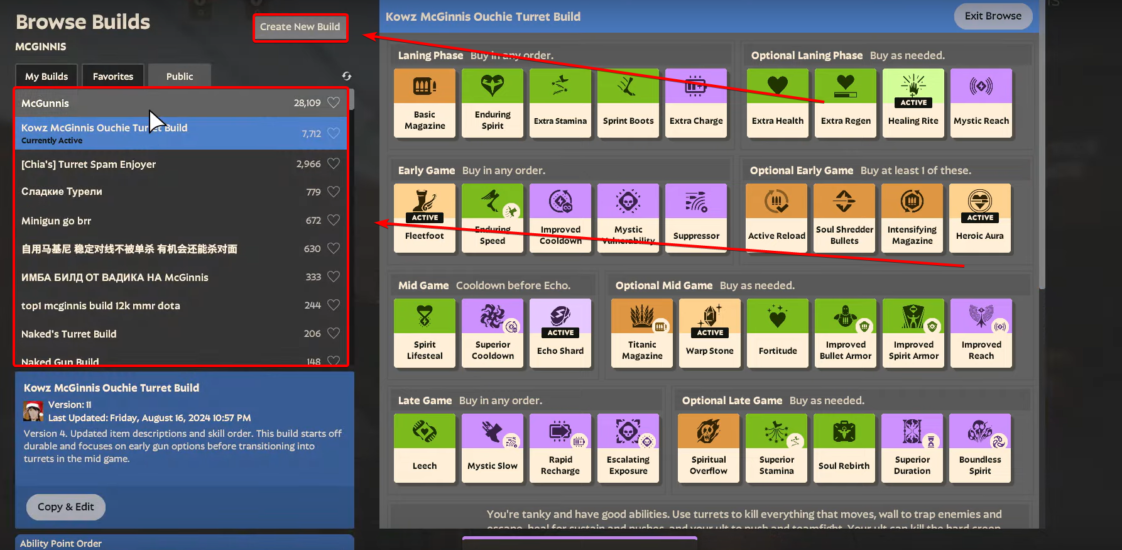Choose the Mystic Slow item
The height and width of the screenshot is (550, 1122).
(492, 448)
